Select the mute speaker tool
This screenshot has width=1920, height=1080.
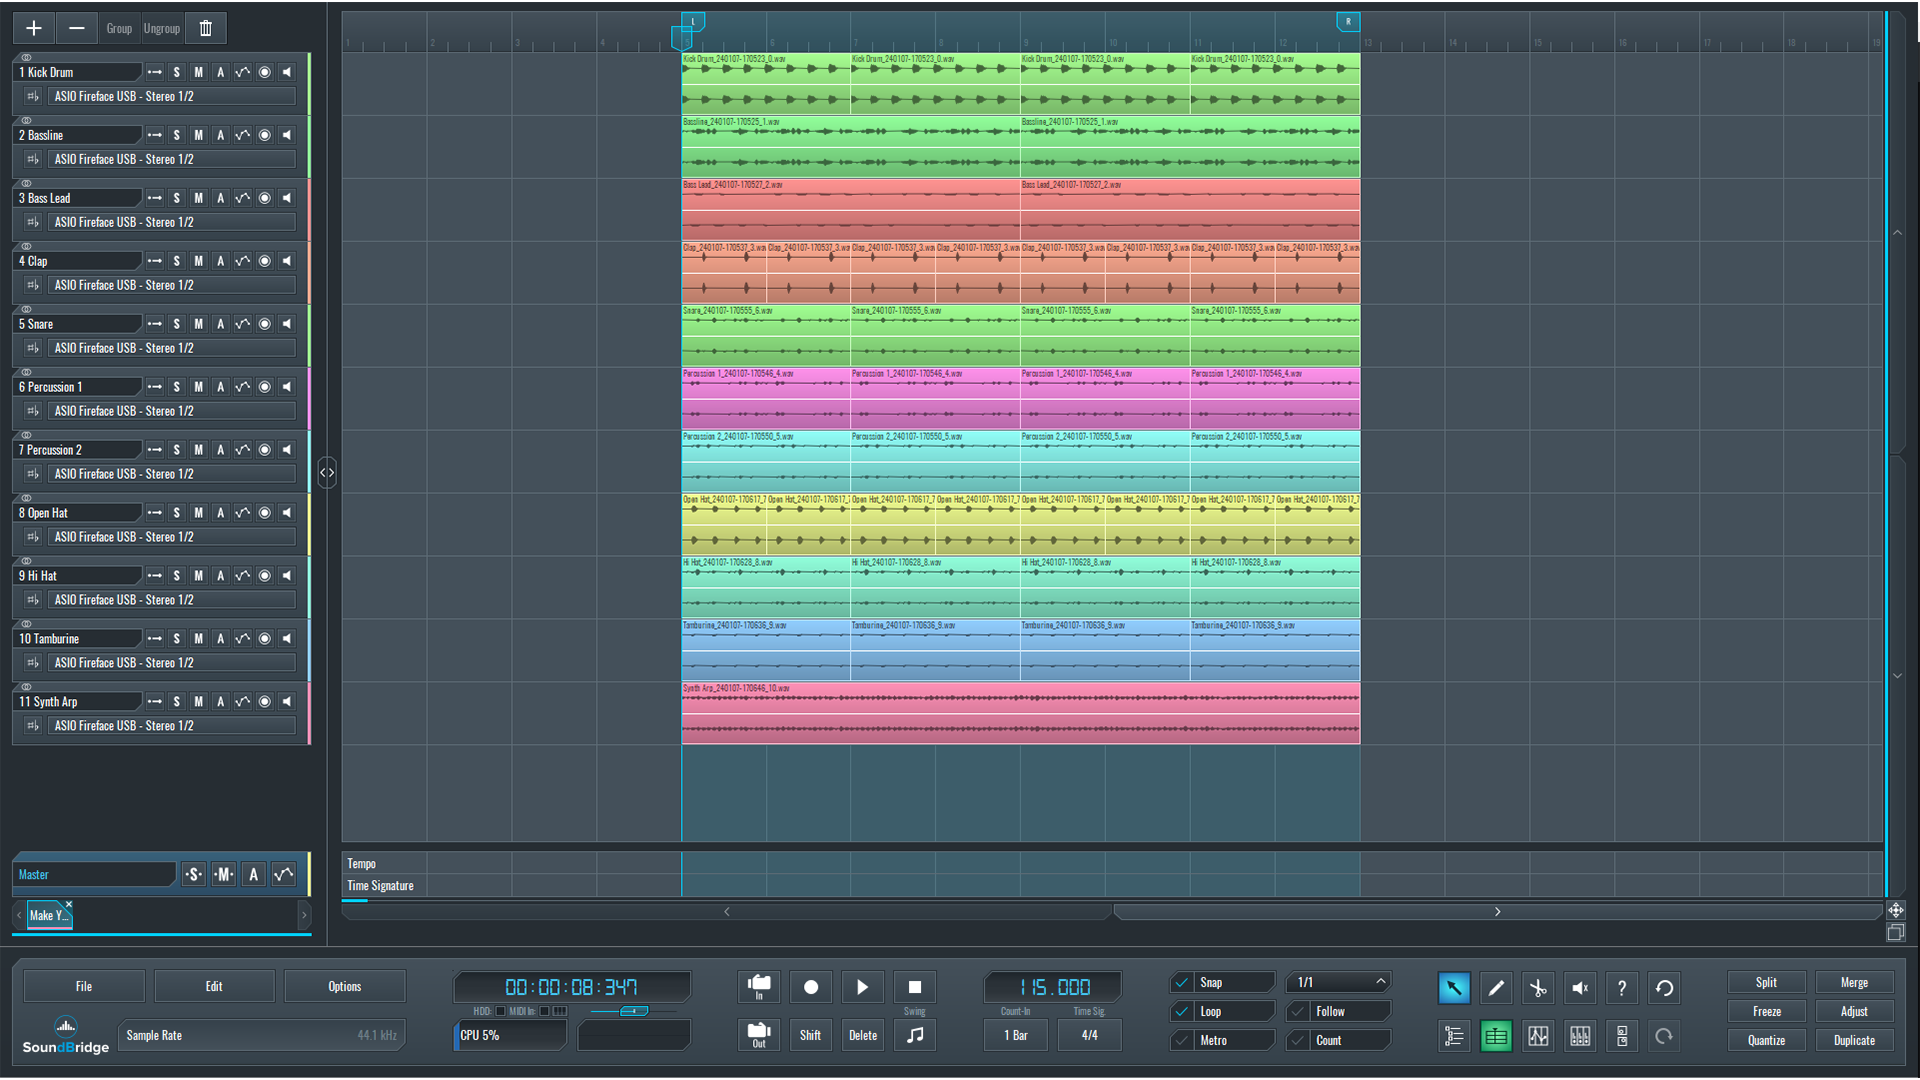1580,988
